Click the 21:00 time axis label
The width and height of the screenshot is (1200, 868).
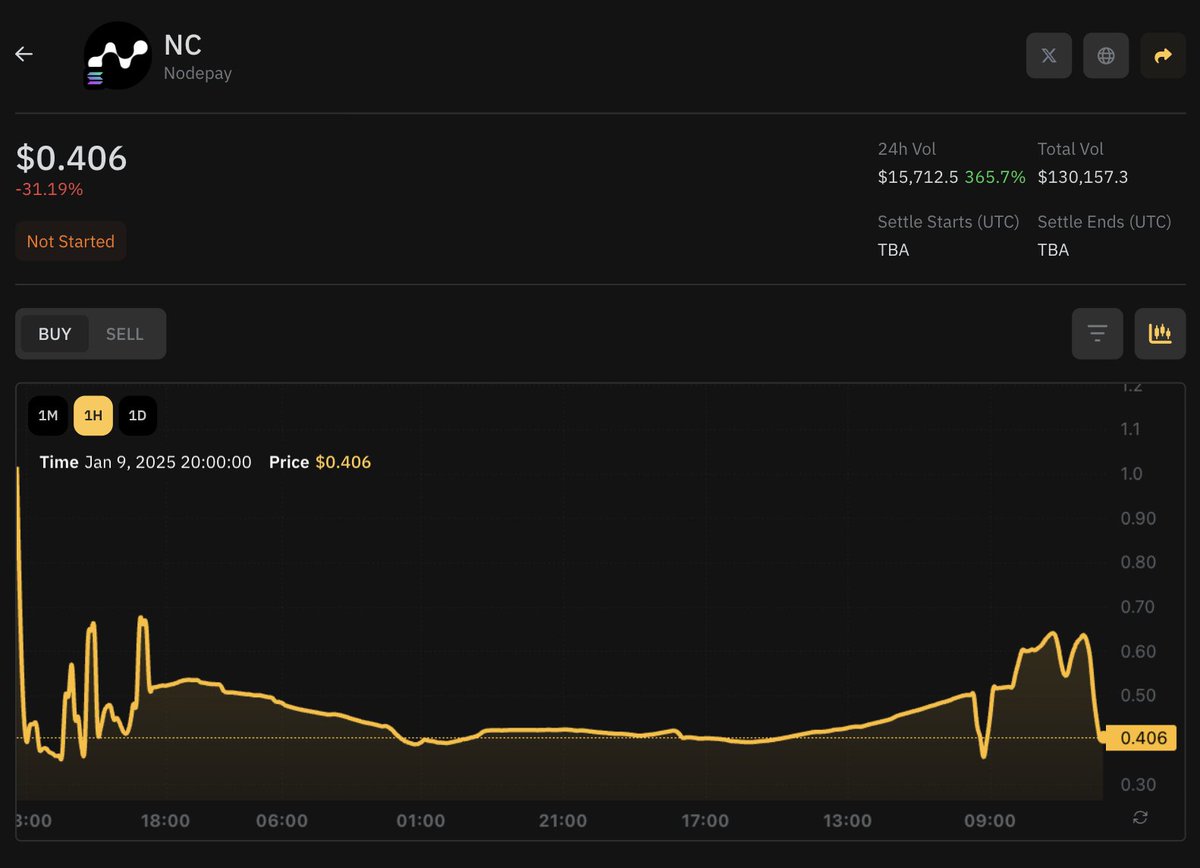point(563,821)
